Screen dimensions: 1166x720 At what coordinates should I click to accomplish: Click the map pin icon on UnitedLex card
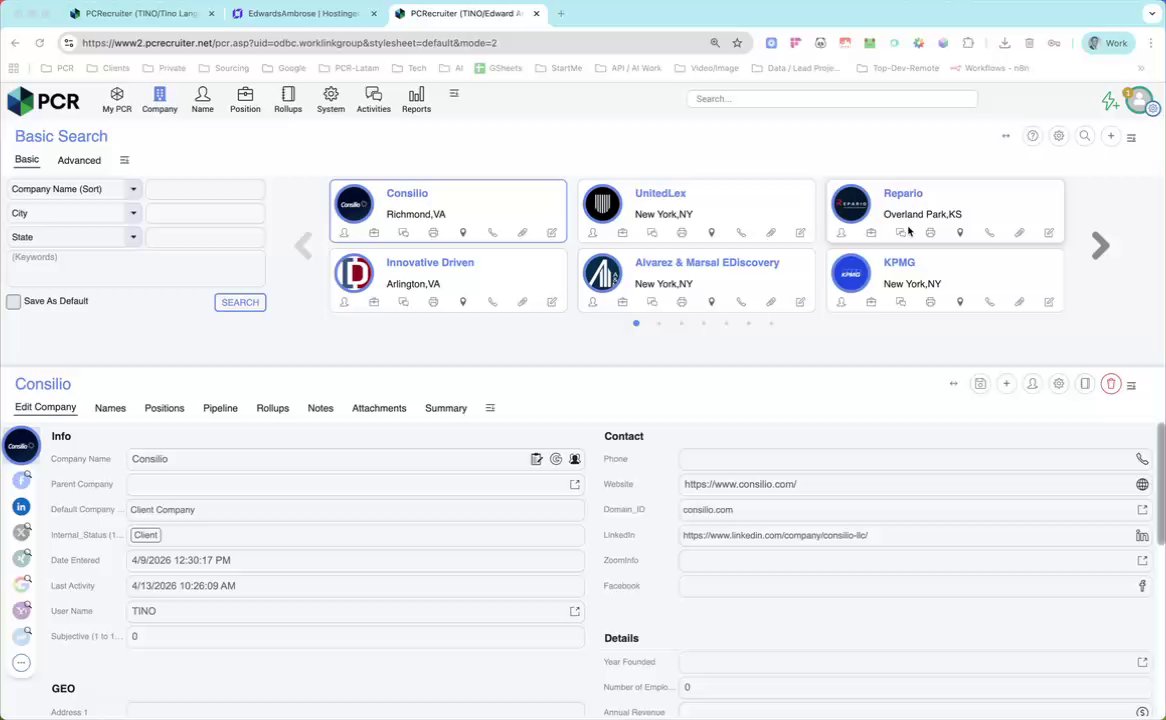pos(712,233)
